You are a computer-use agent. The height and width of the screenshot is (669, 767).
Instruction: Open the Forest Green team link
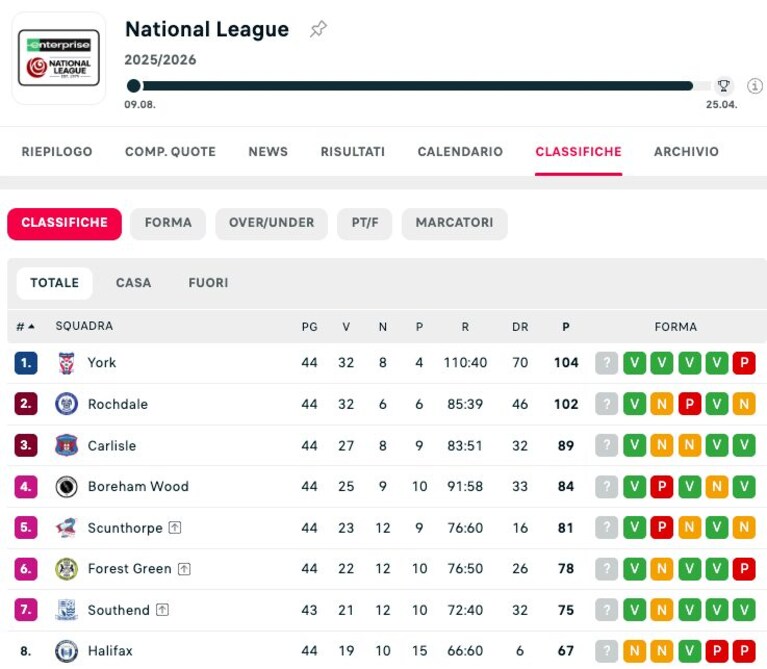click(129, 569)
